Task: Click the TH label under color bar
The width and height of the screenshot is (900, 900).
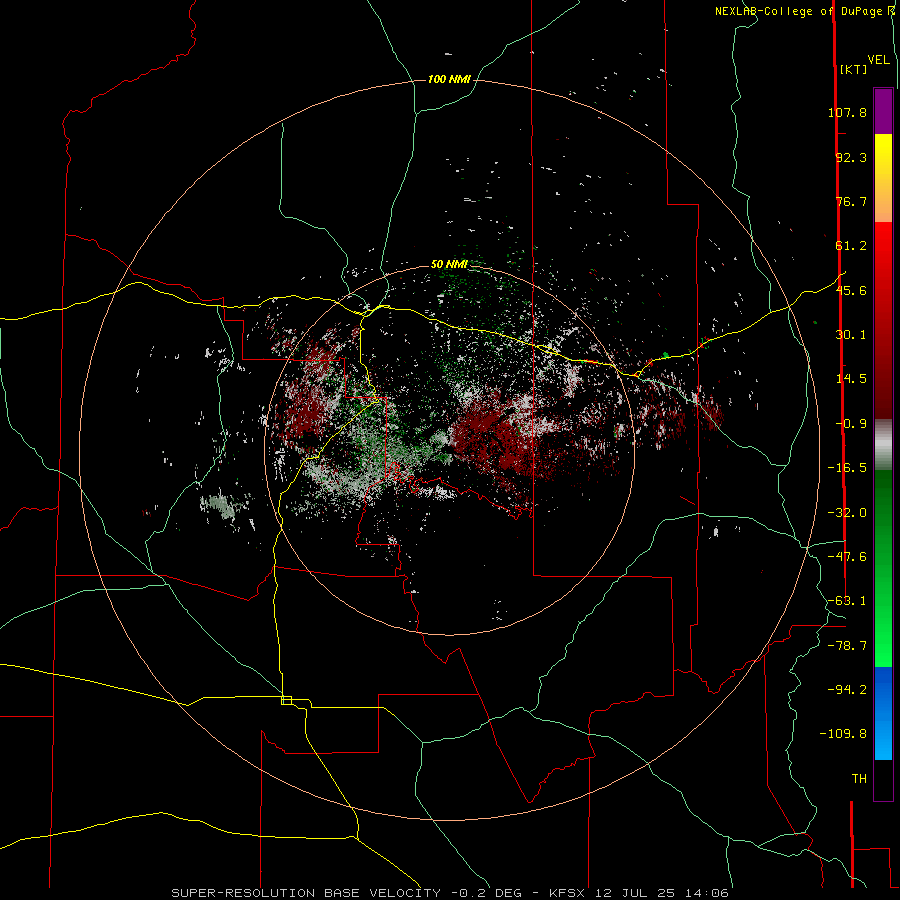Action: click(859, 779)
